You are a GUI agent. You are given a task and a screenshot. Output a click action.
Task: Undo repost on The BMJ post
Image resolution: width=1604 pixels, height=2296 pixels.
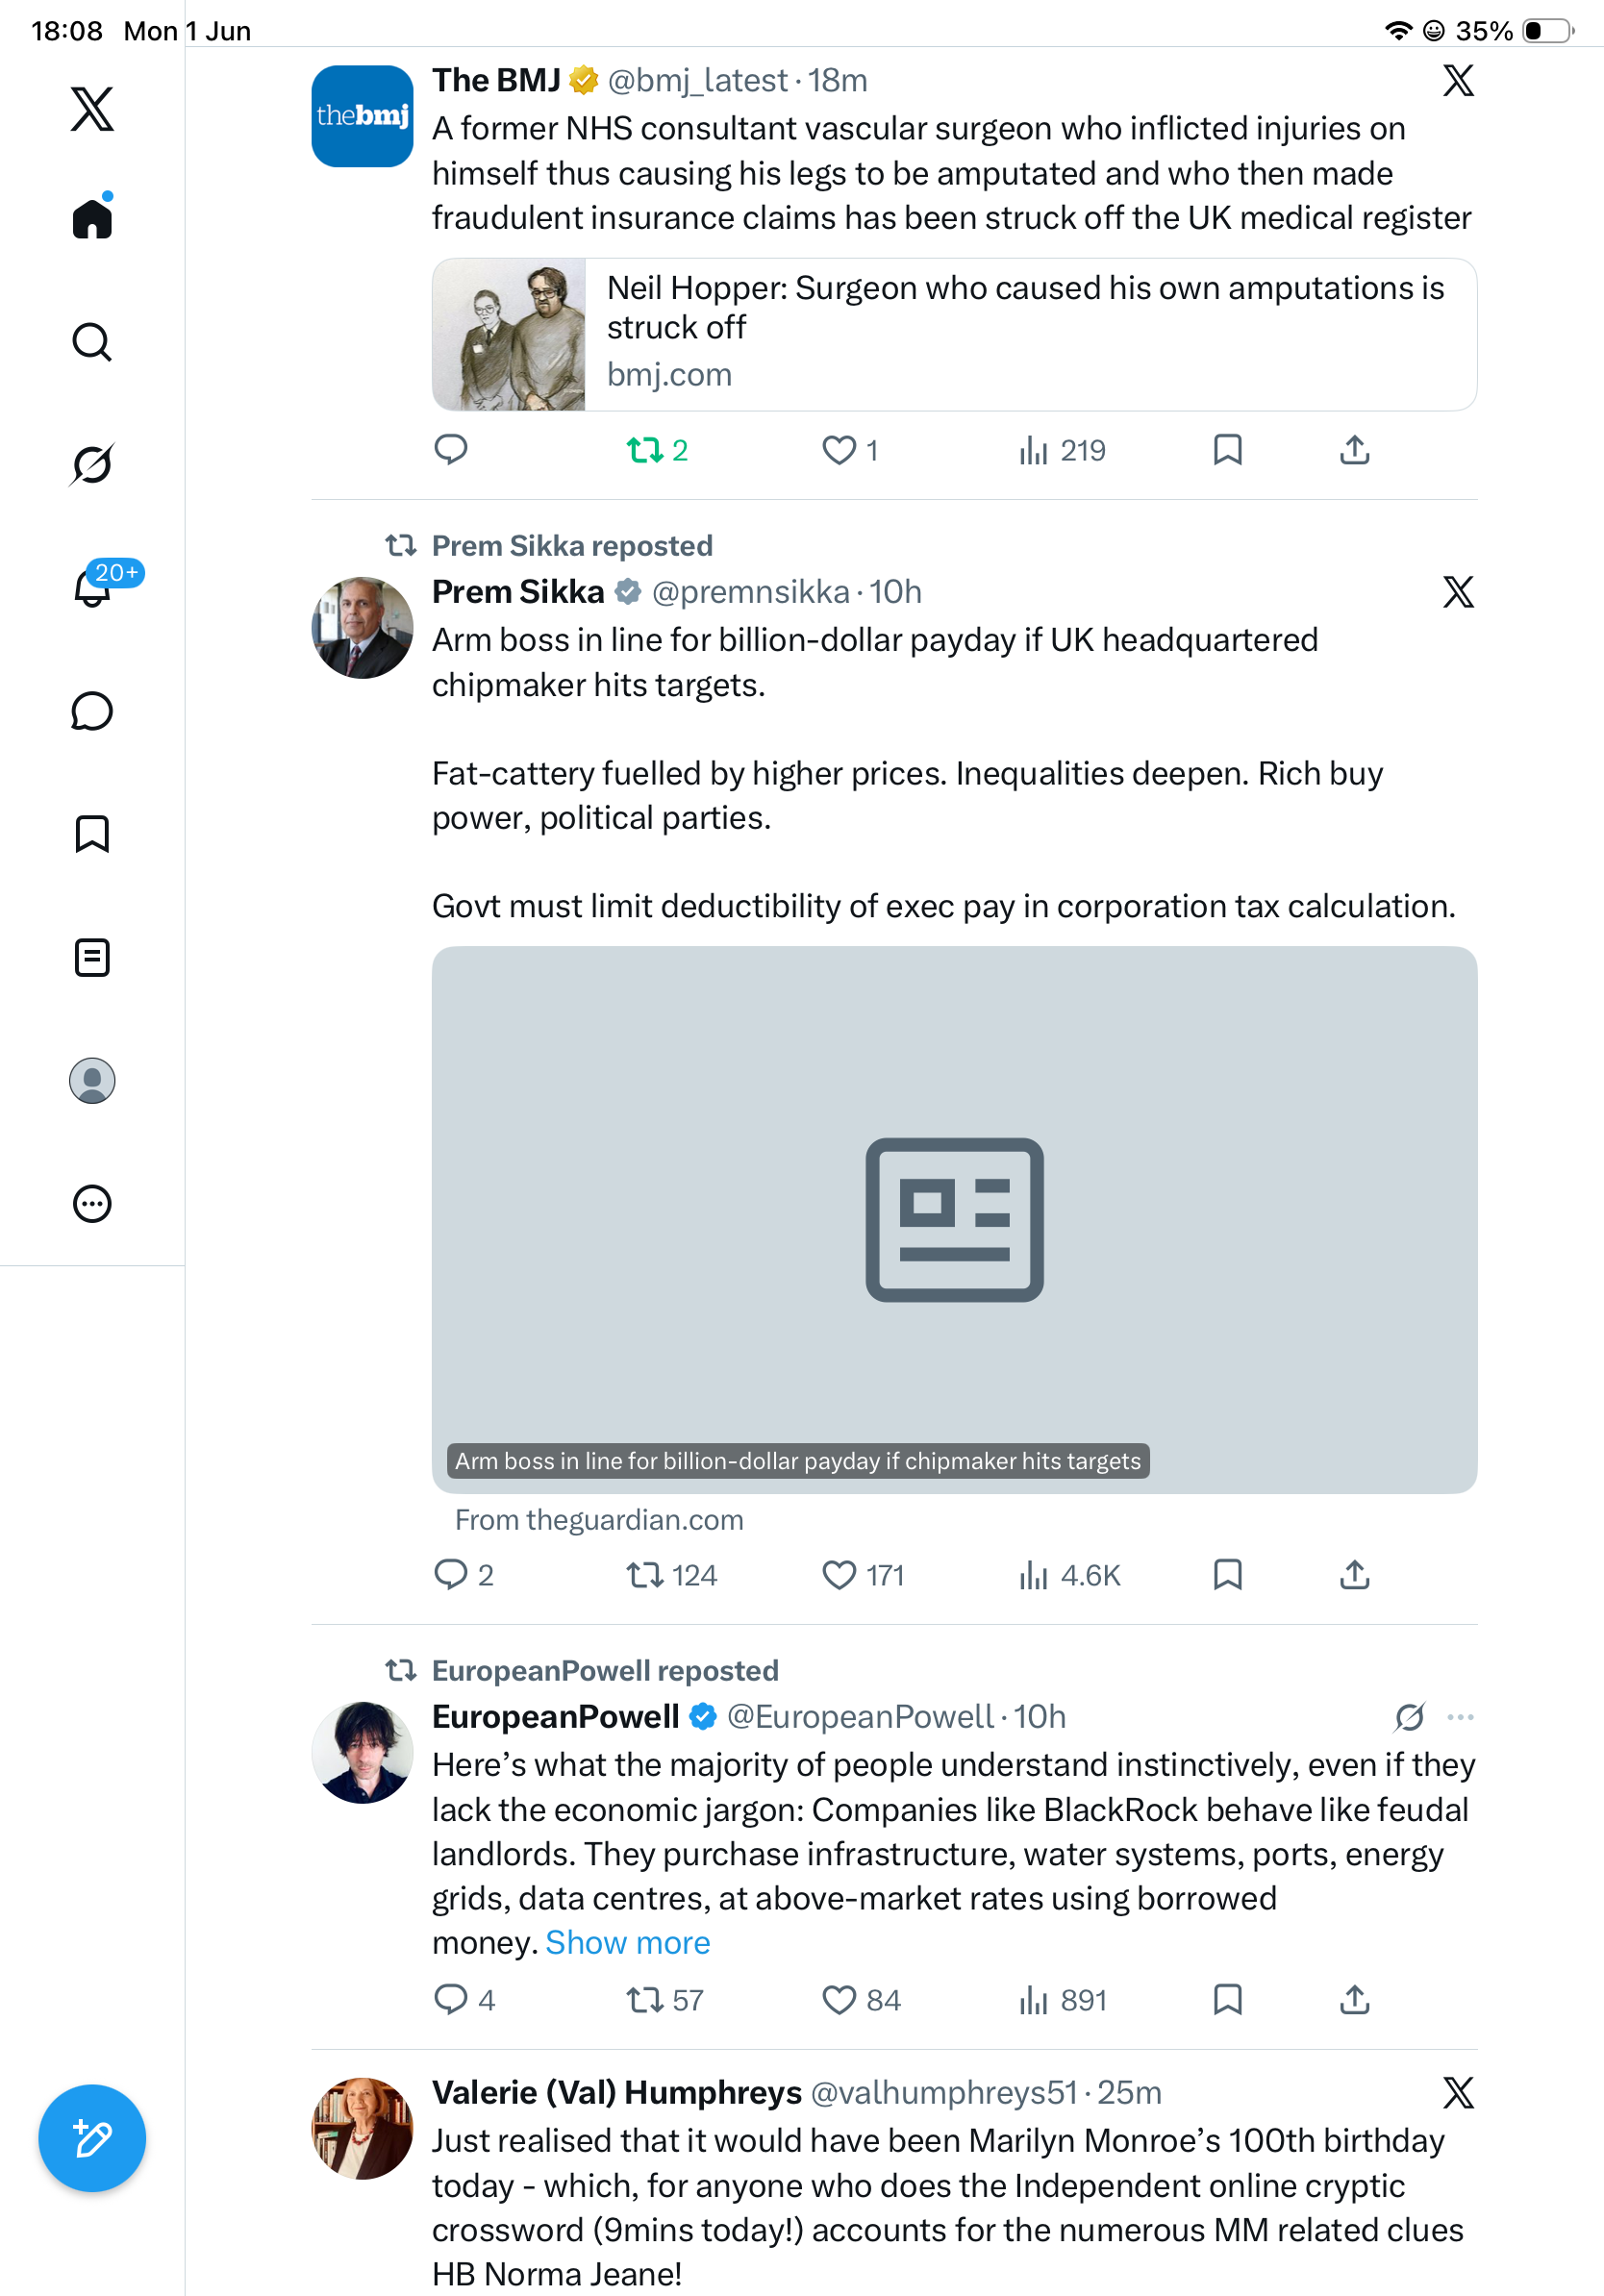[x=656, y=450]
